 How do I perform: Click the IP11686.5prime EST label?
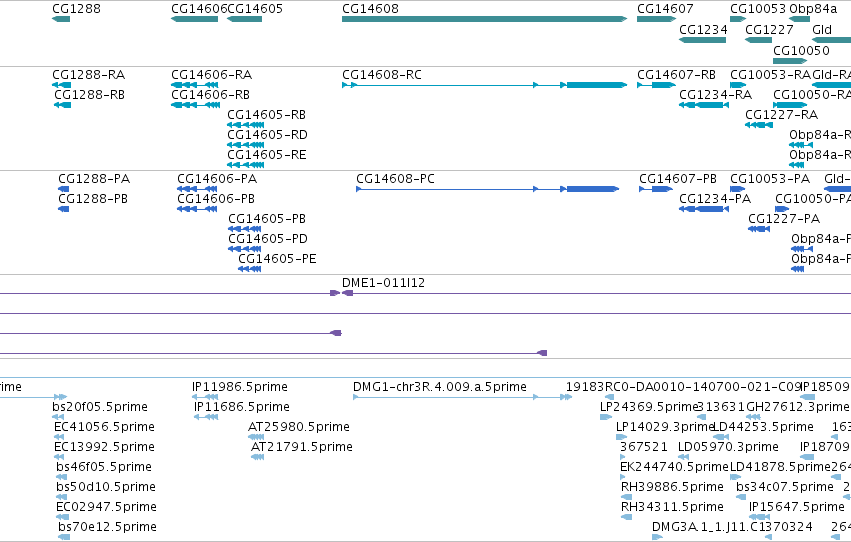242,406
